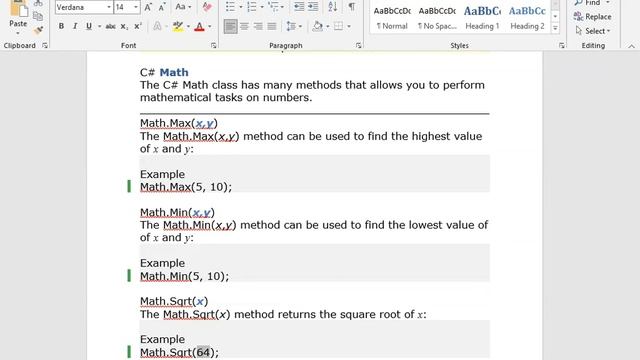Open the Paste options dropdown arrow
Screen dimensions: 640x360
point(18,33)
